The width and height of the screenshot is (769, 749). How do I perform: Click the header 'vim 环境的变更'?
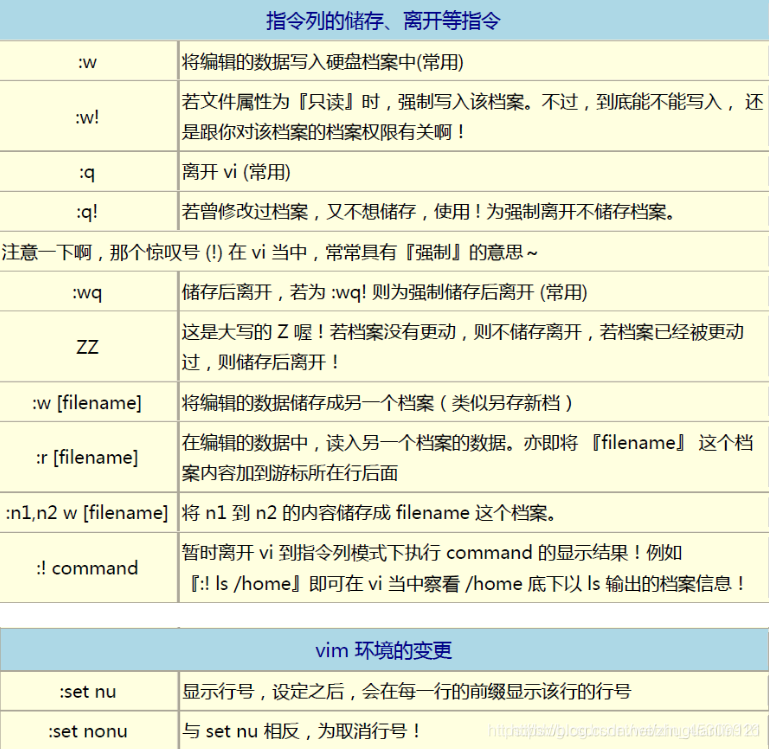point(383,650)
